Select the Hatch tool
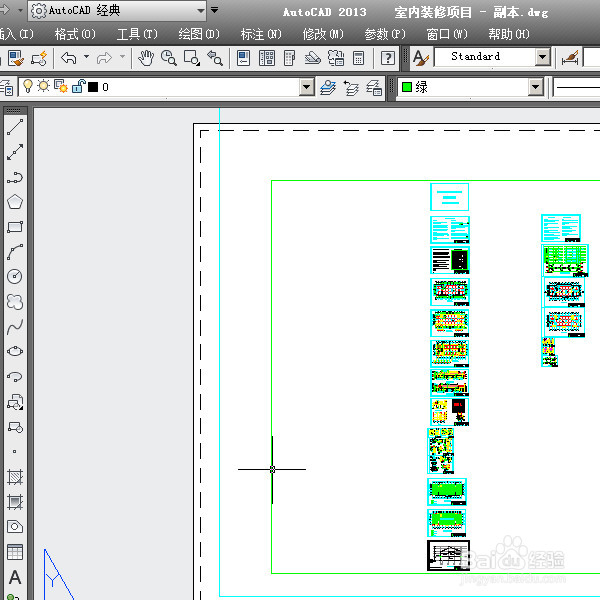Viewport: 600px width, 600px height. pyautogui.click(x=15, y=477)
